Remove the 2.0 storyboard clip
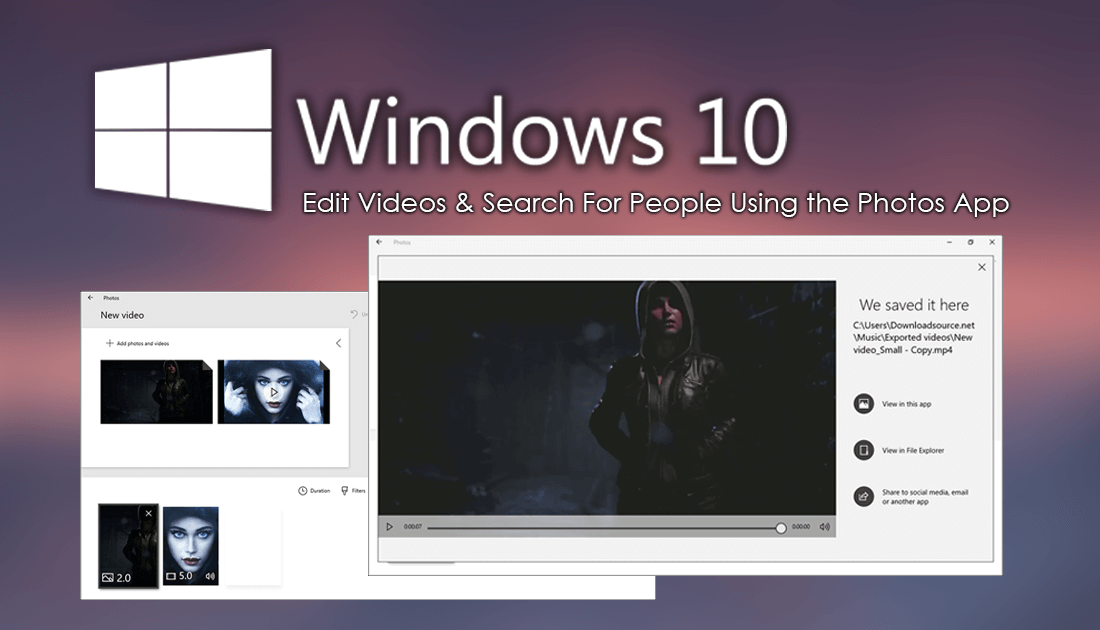The image size is (1100, 630). coord(149,514)
